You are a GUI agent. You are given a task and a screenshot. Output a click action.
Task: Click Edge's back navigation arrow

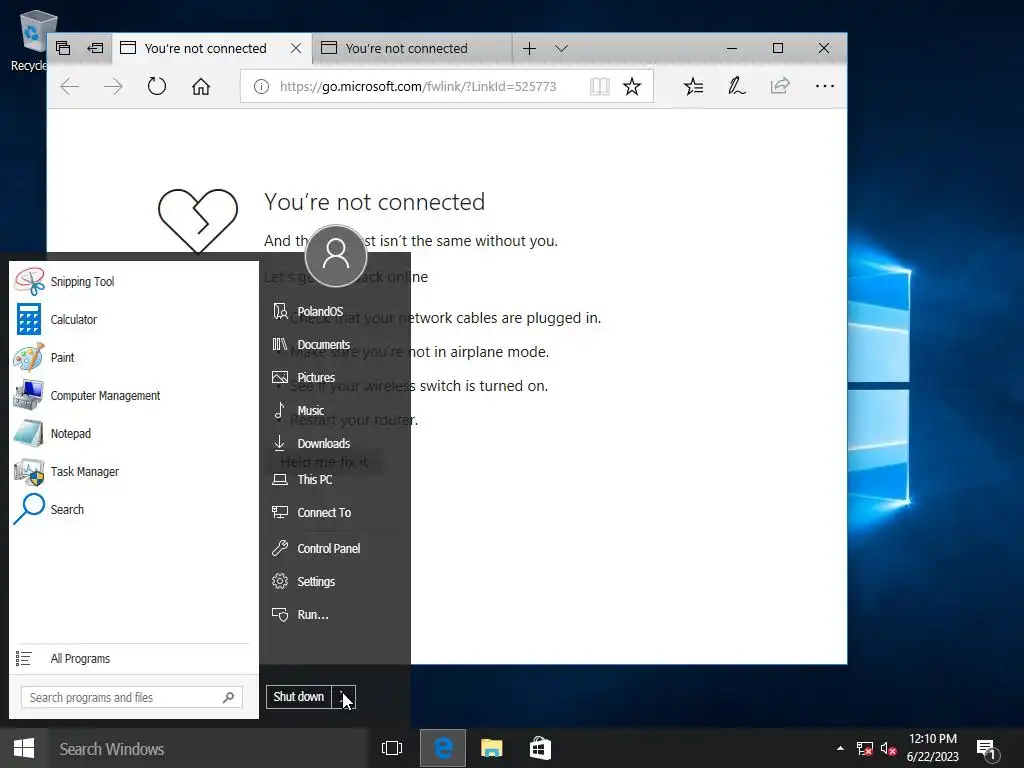69,86
